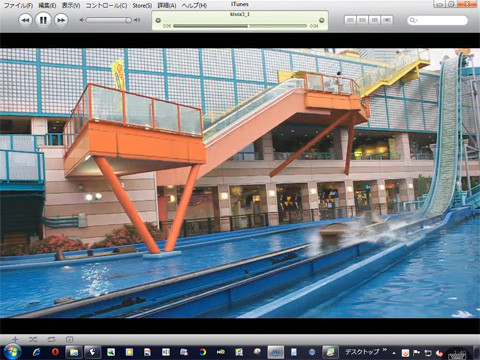
Task: Switch to list view icon
Action: (x=350, y=20)
